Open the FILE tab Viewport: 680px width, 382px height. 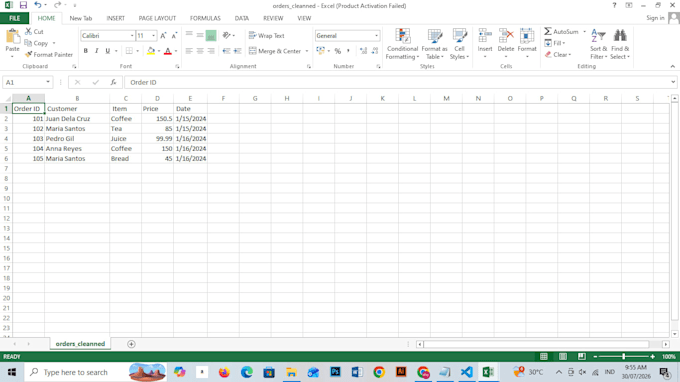point(14,18)
